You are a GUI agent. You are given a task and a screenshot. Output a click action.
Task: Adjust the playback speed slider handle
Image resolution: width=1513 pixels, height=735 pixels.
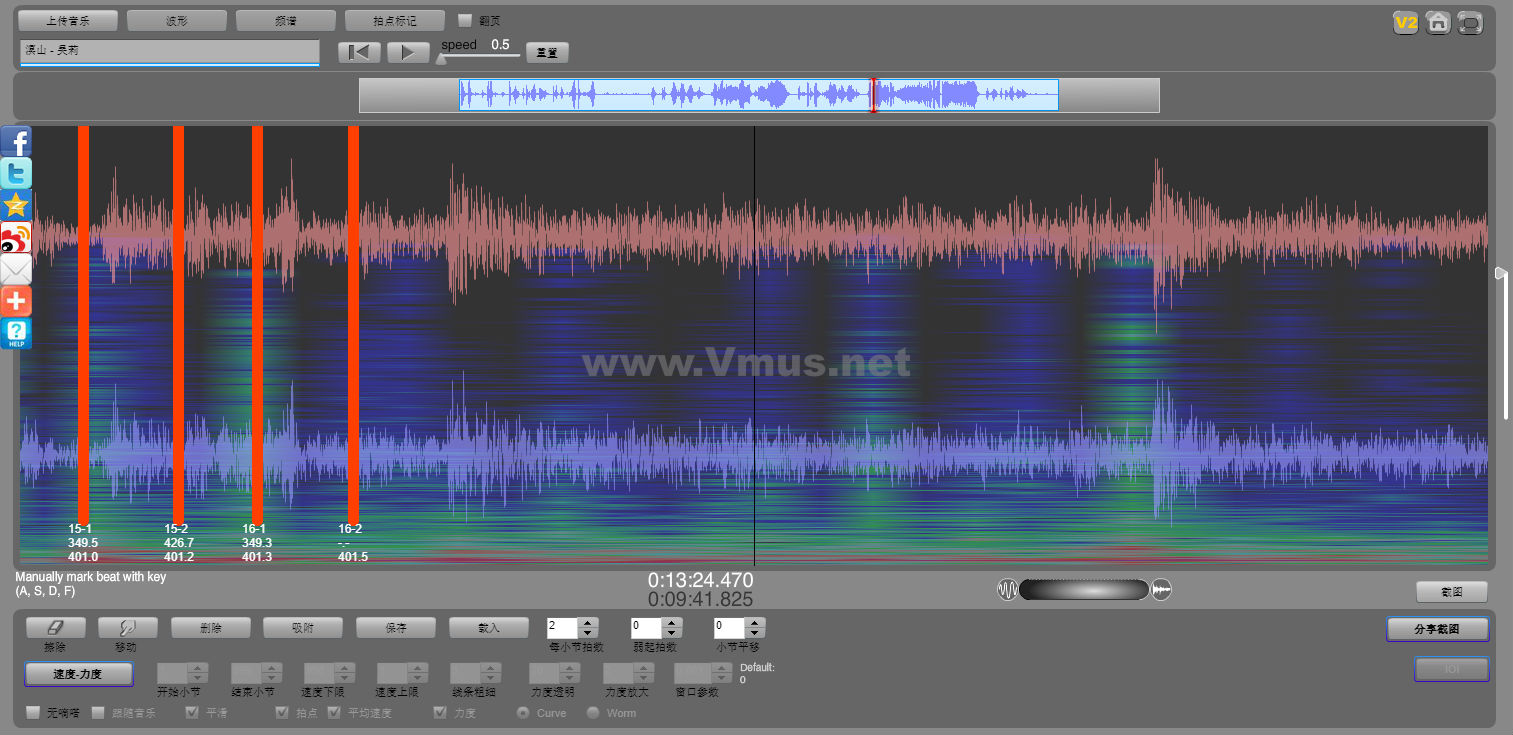(440, 58)
